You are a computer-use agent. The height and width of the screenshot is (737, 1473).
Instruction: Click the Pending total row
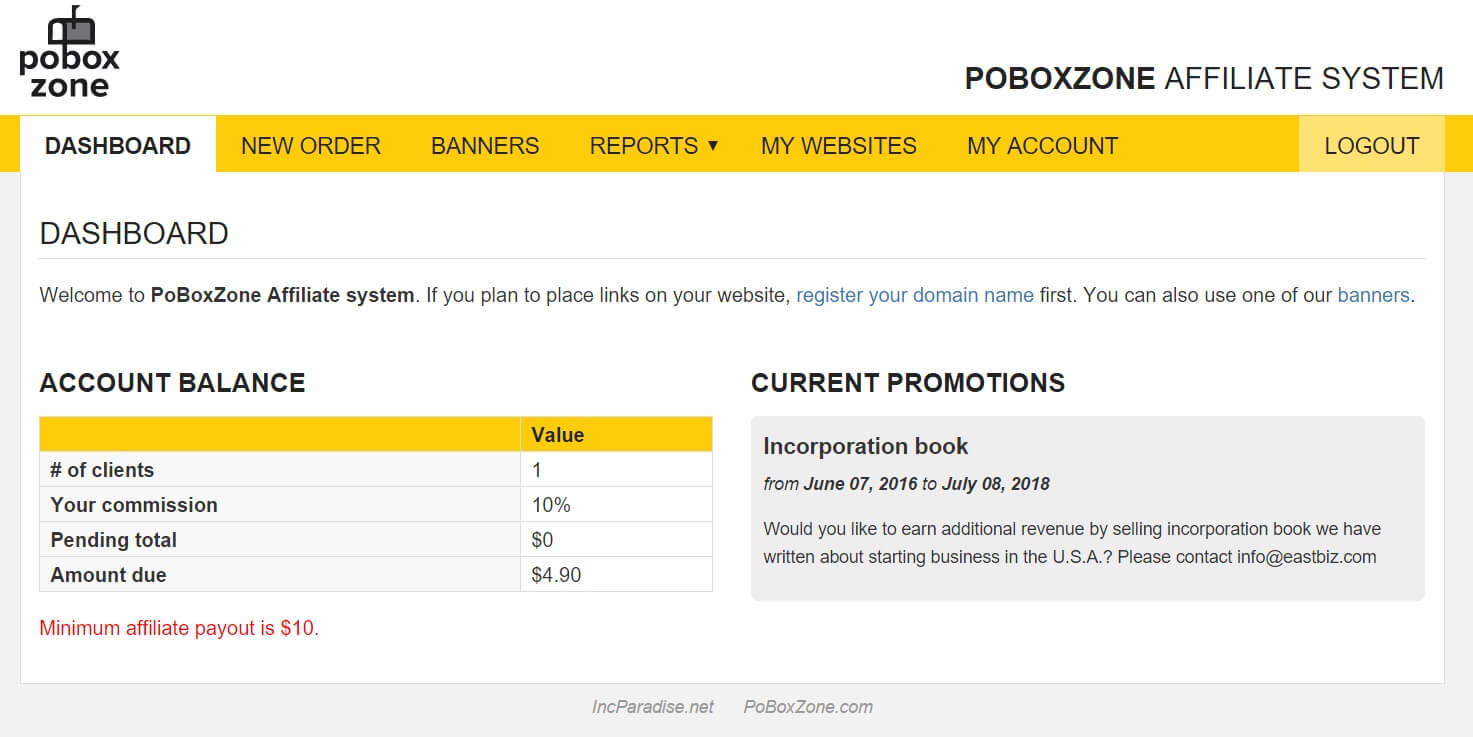click(376, 539)
